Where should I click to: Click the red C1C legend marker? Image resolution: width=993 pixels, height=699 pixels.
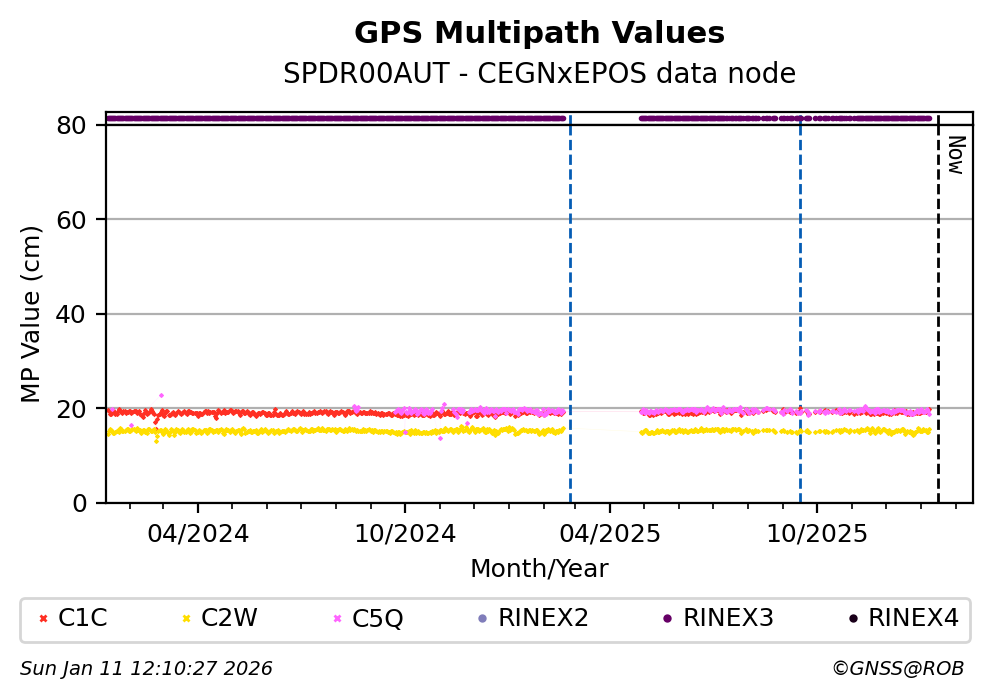click(x=43, y=618)
